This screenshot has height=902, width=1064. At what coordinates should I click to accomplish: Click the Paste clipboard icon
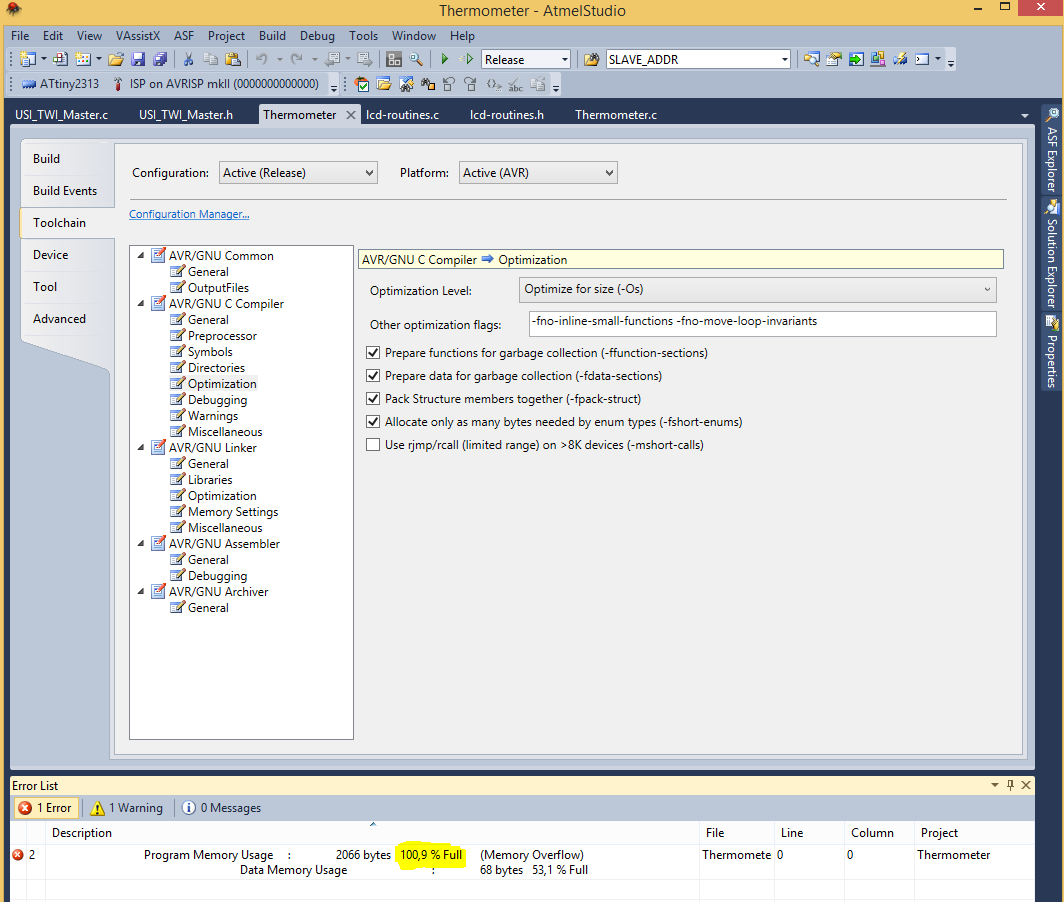point(233,59)
